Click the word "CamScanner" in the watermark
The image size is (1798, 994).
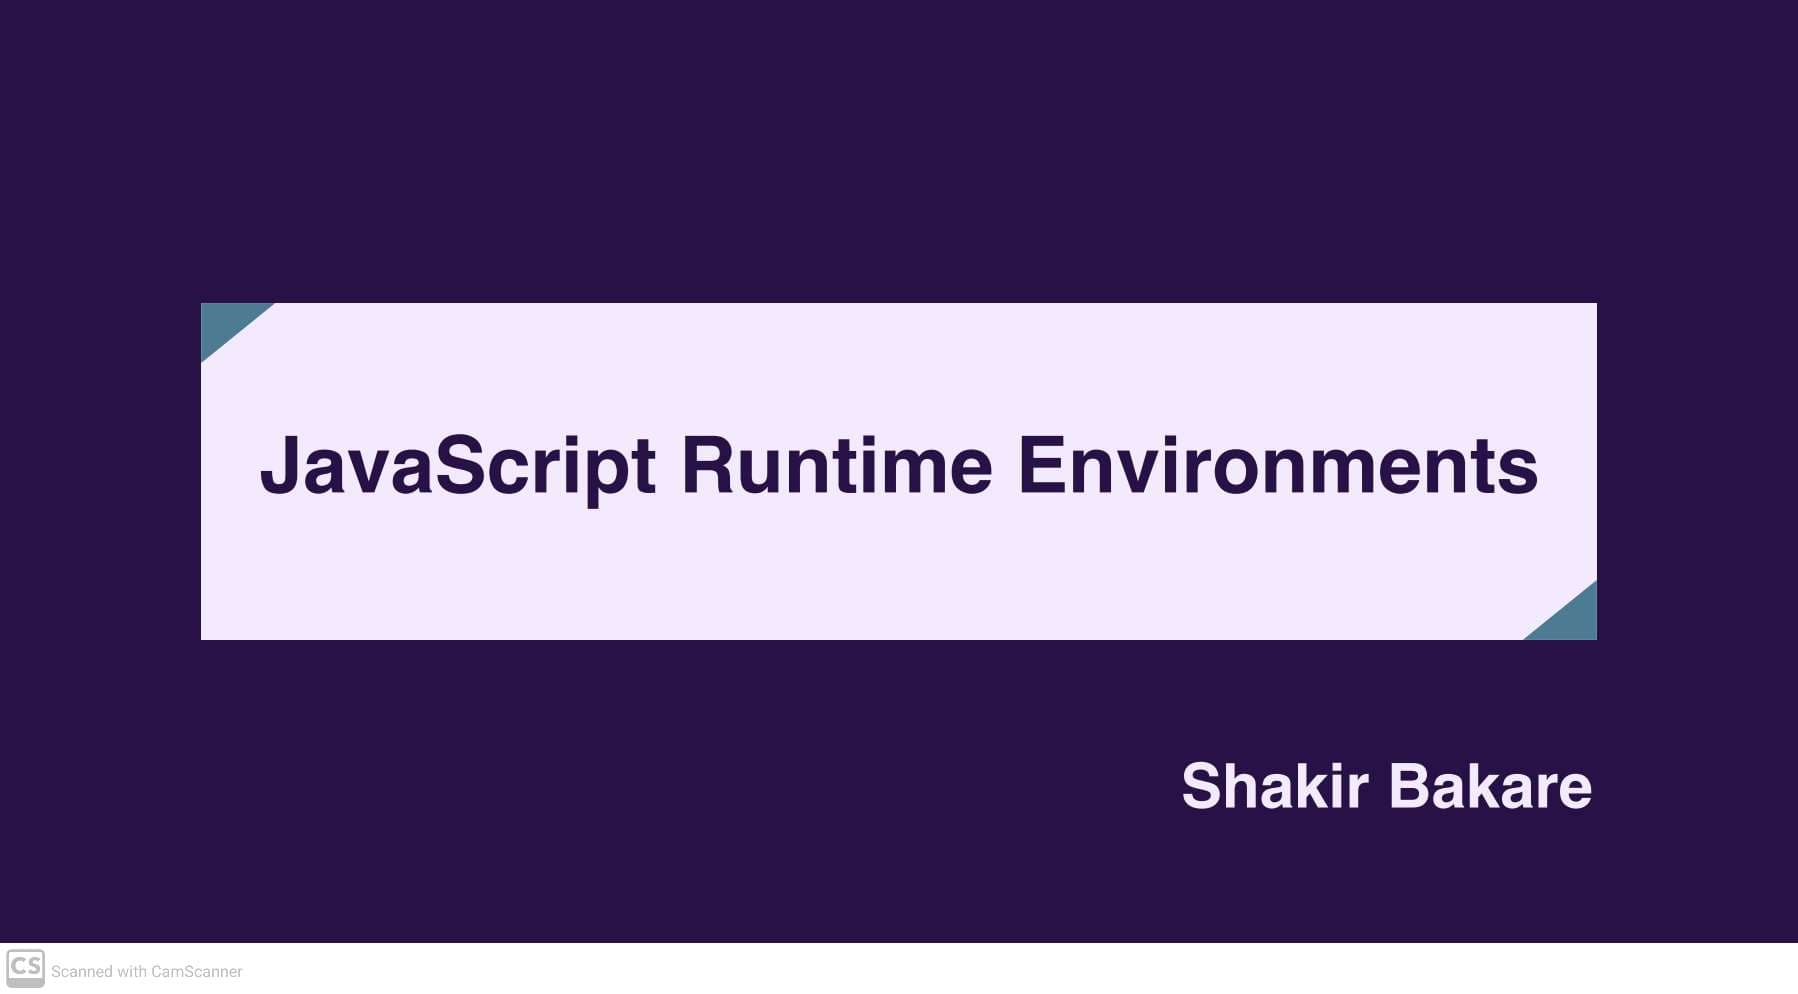point(197,972)
